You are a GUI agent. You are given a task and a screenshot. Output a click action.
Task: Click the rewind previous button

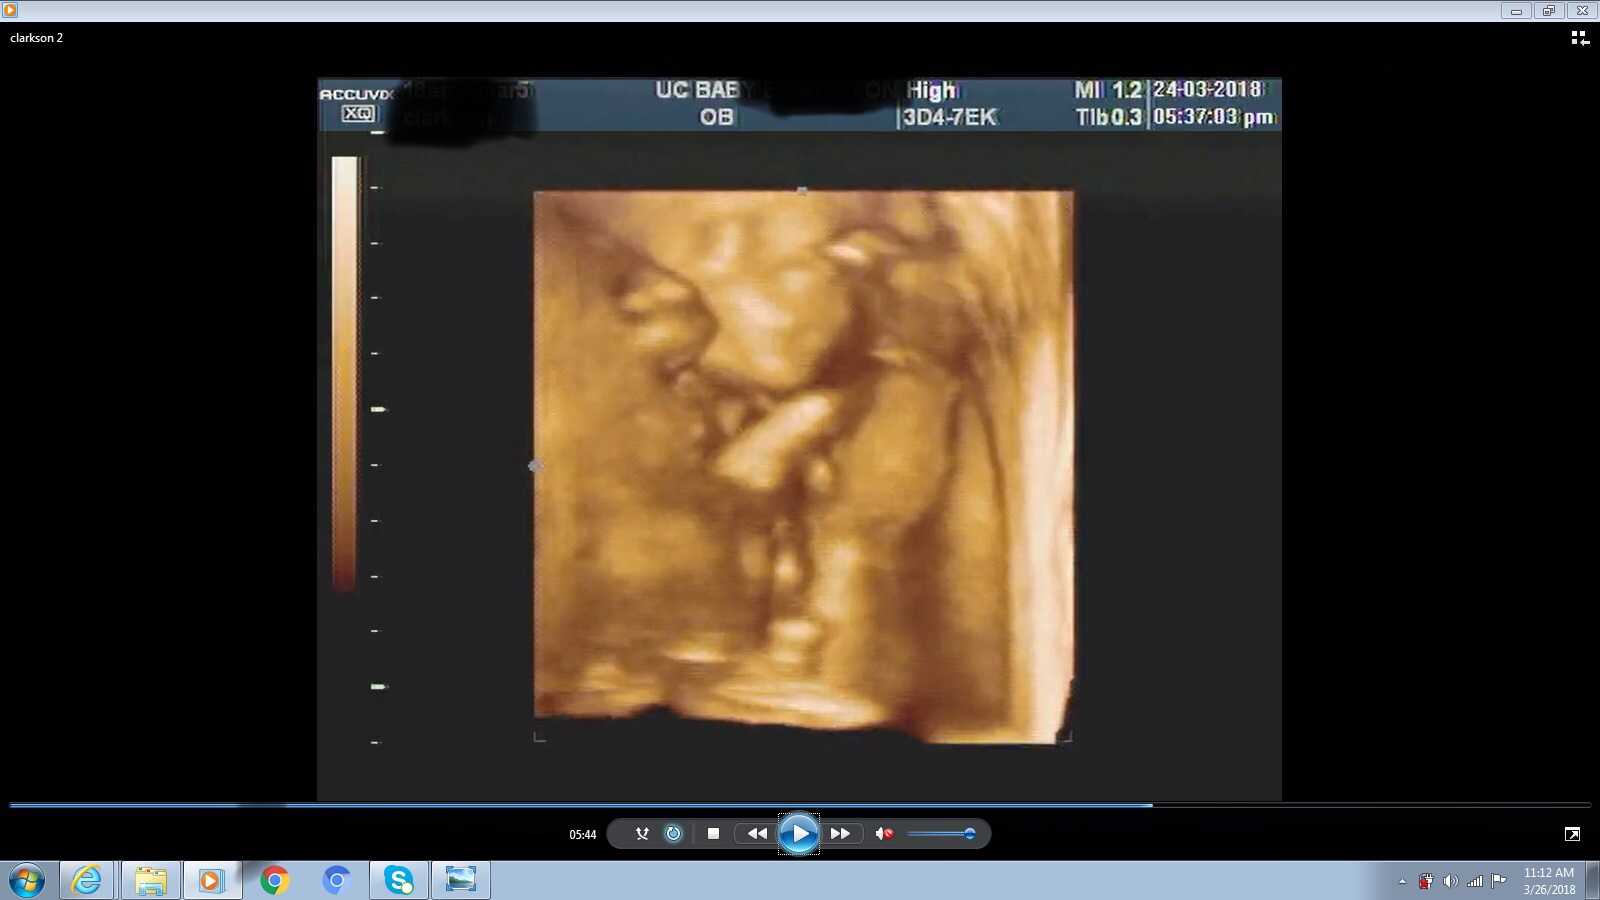point(757,833)
